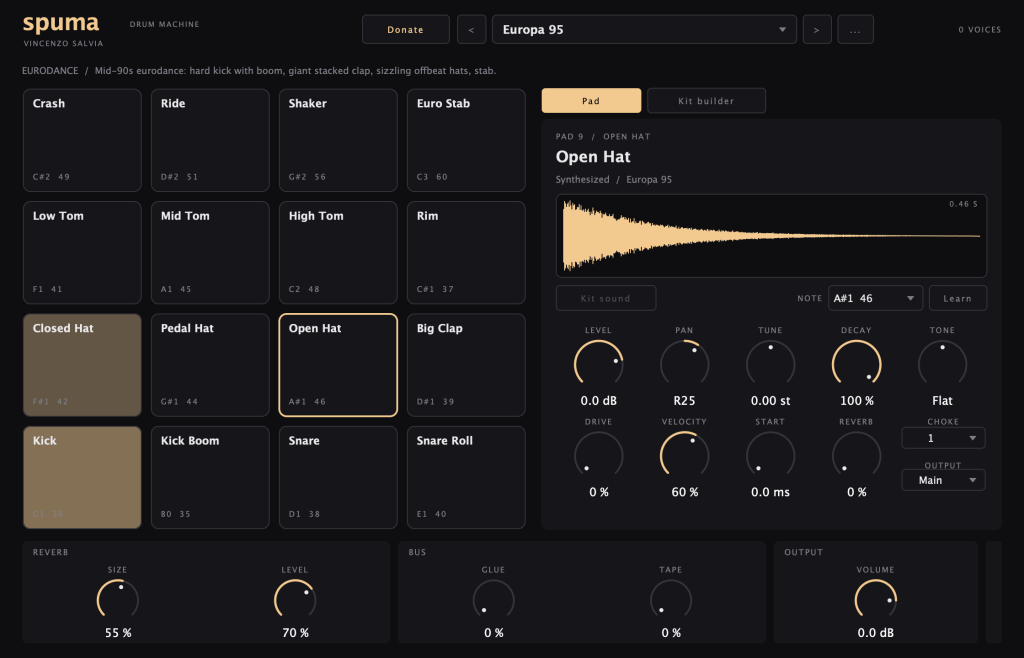Viewport: 1024px width, 658px height.
Task: Trigger the Rim pad
Action: tap(466, 253)
